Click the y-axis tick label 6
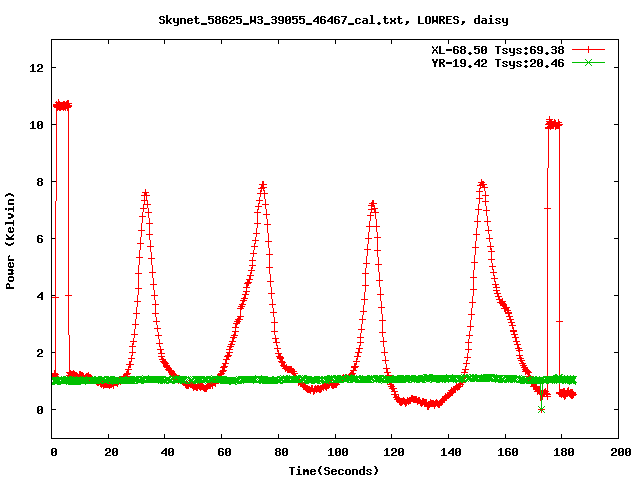Image resolution: width=640 pixels, height=480 pixels. tap(40, 239)
